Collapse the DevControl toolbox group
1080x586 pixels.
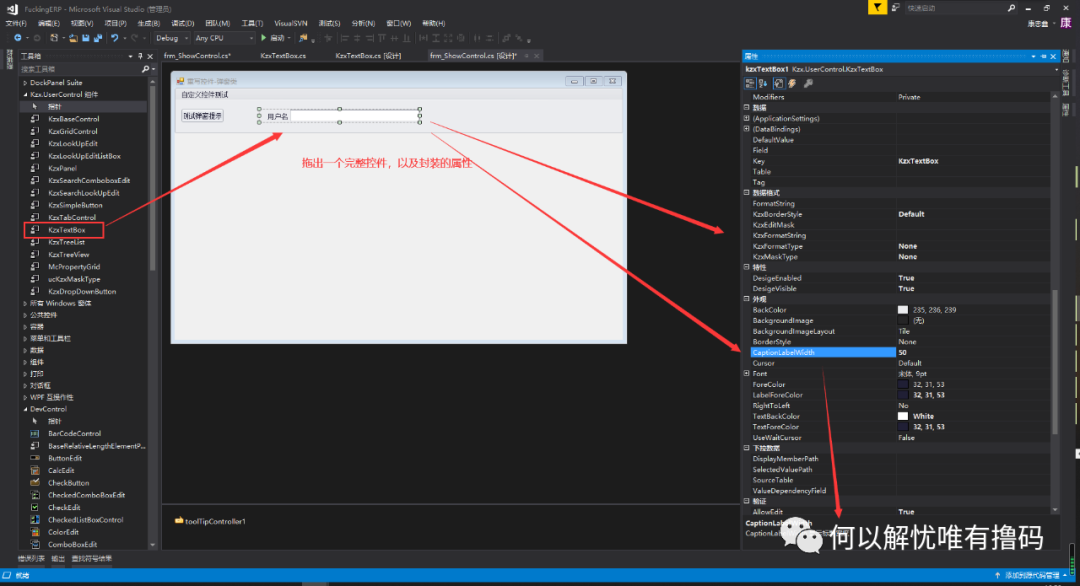click(25, 409)
